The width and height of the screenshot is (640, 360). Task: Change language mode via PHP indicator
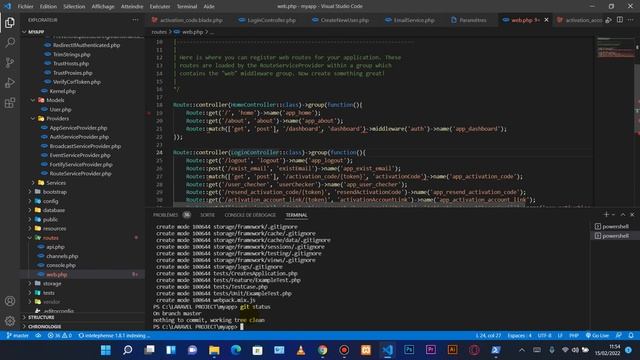[574, 336]
